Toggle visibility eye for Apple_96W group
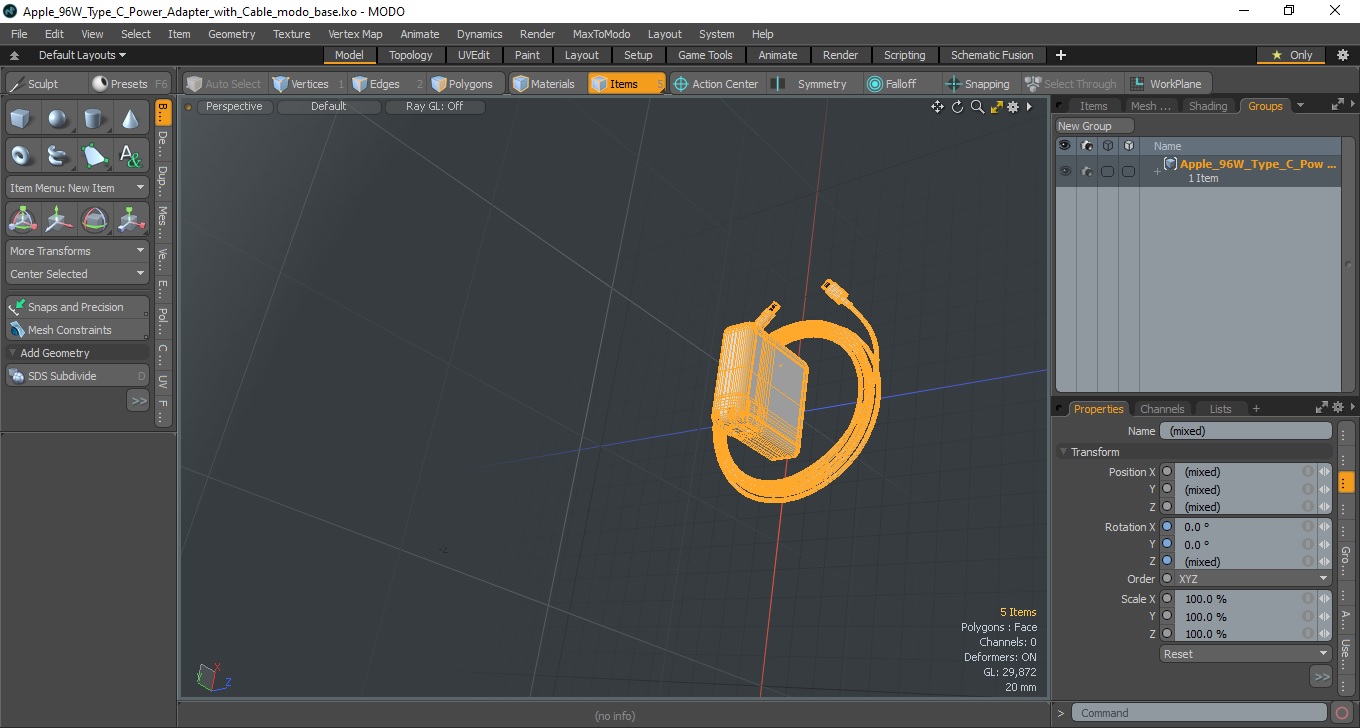 pos(1065,171)
